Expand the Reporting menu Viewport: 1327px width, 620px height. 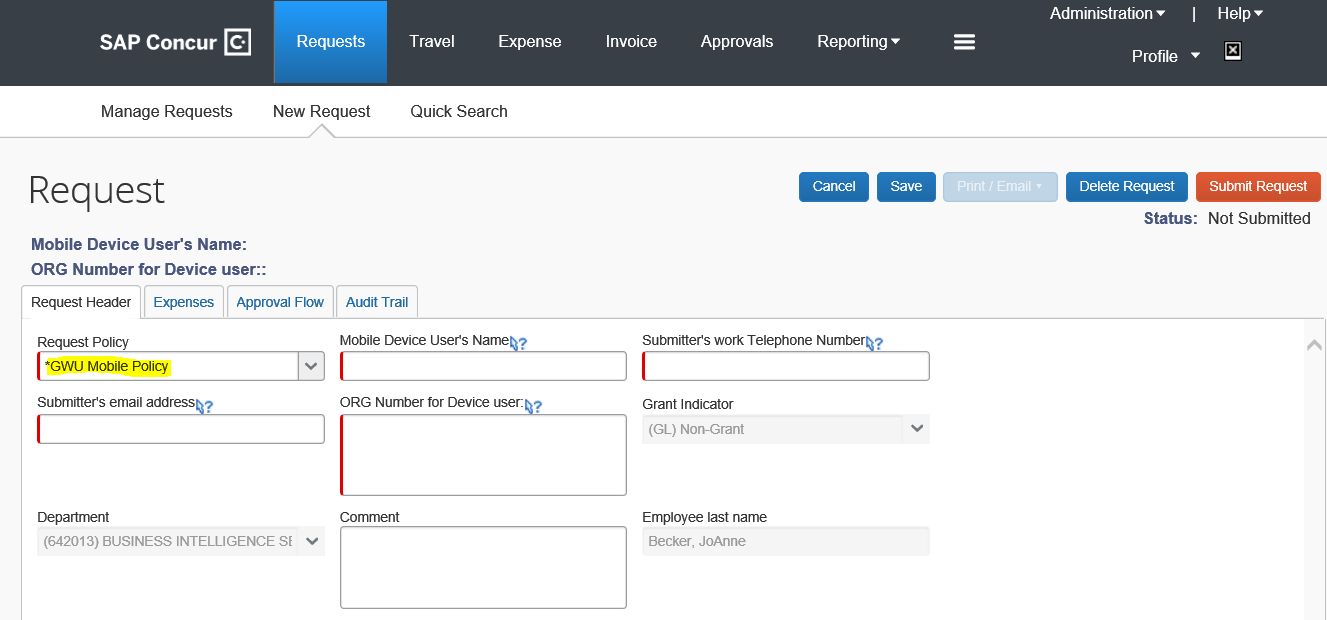point(858,42)
